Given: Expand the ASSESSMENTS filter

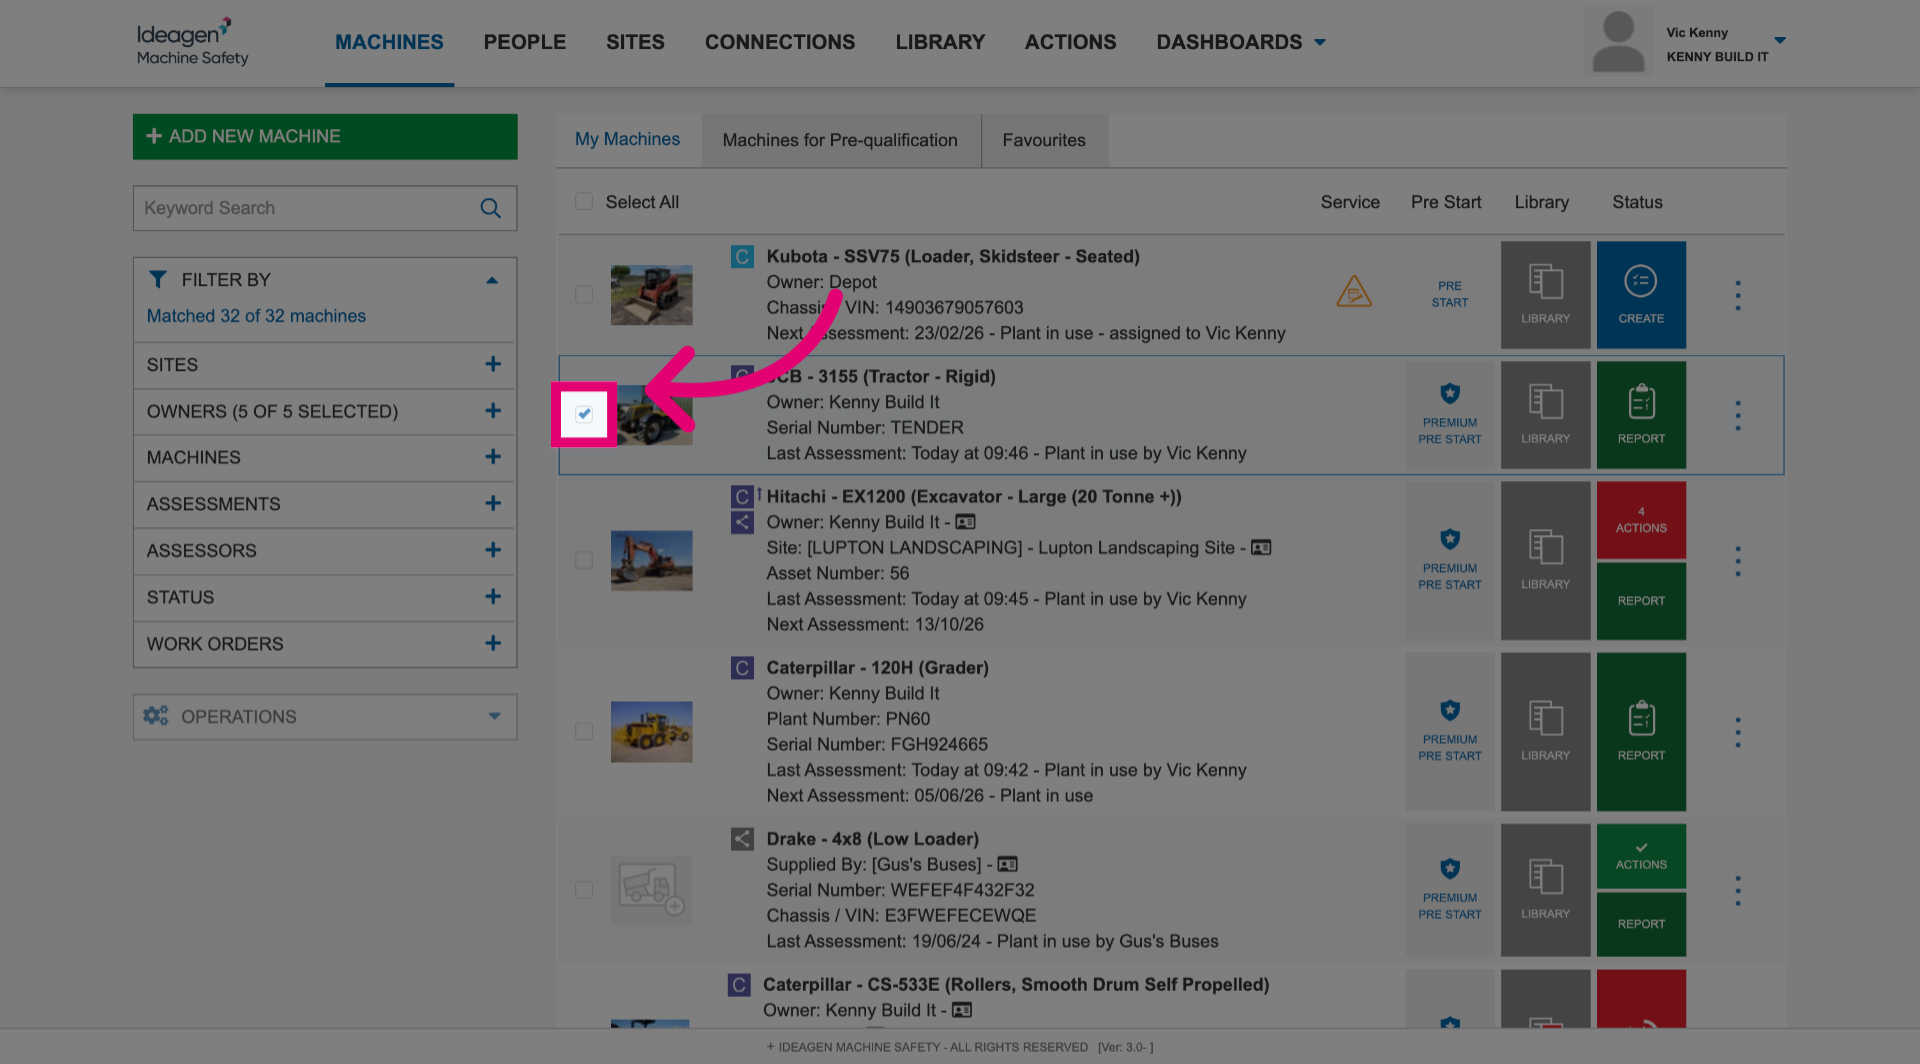Looking at the screenshot, I should pyautogui.click(x=325, y=504).
